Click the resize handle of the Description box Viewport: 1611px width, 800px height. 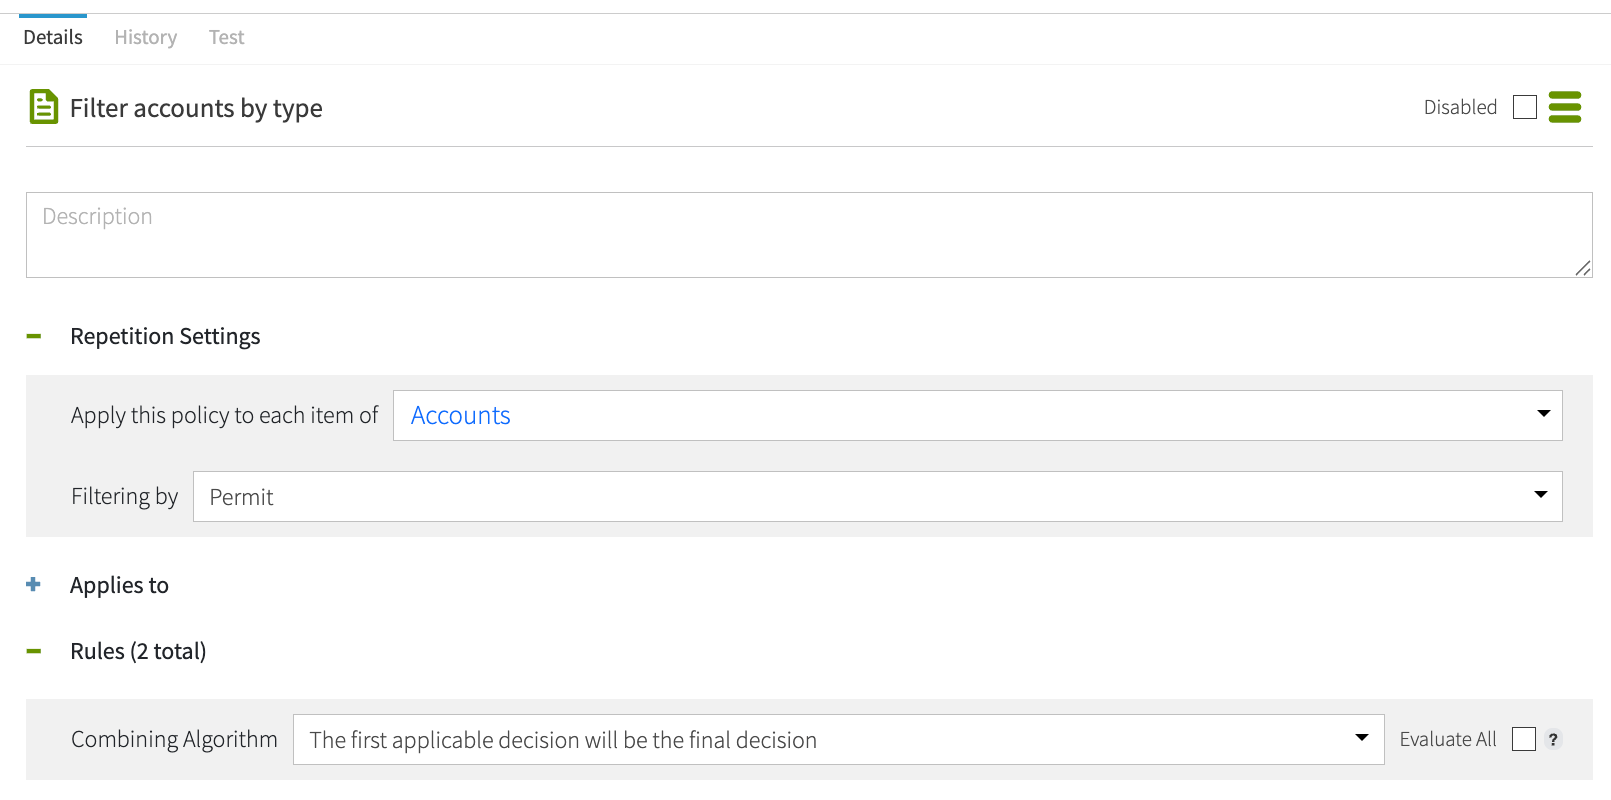click(x=1583, y=268)
